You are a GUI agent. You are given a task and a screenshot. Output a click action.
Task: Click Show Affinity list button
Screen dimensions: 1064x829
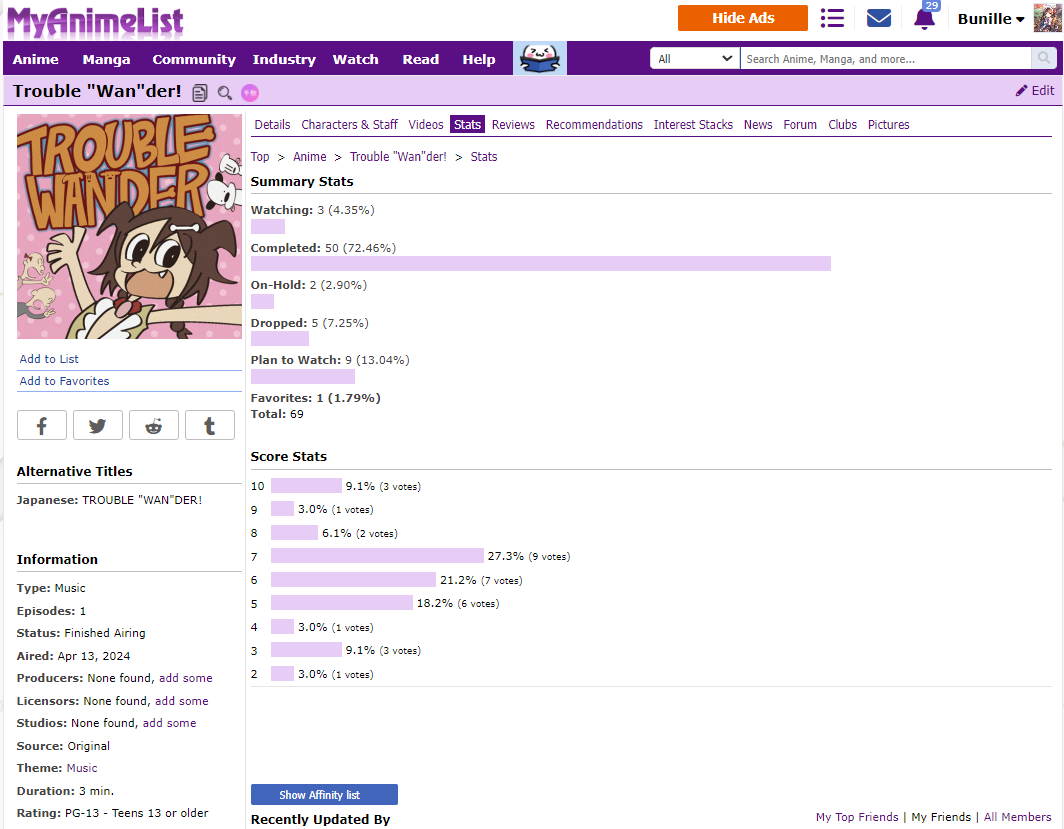click(324, 794)
